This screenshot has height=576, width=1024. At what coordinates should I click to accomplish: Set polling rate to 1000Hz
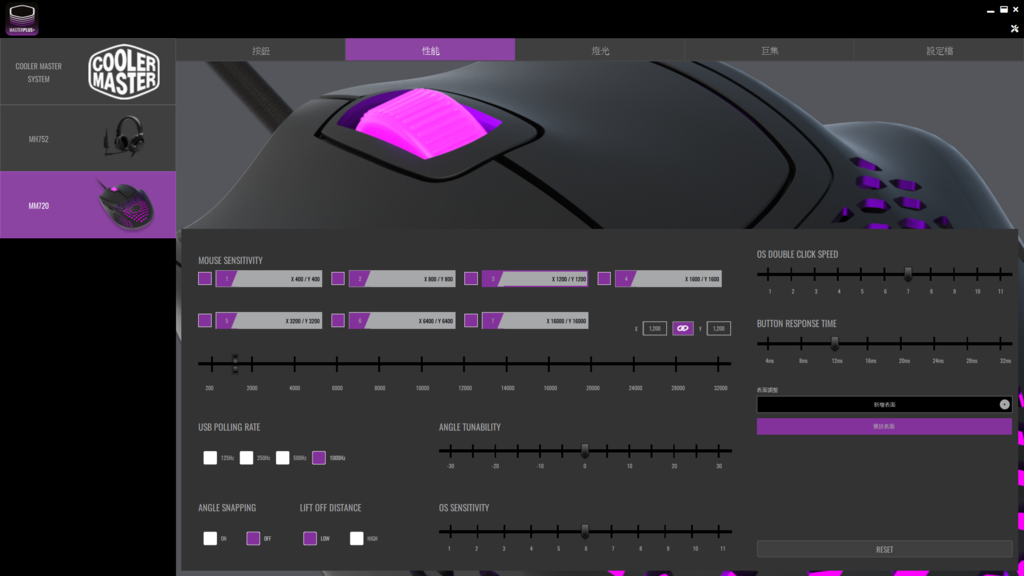tap(319, 458)
